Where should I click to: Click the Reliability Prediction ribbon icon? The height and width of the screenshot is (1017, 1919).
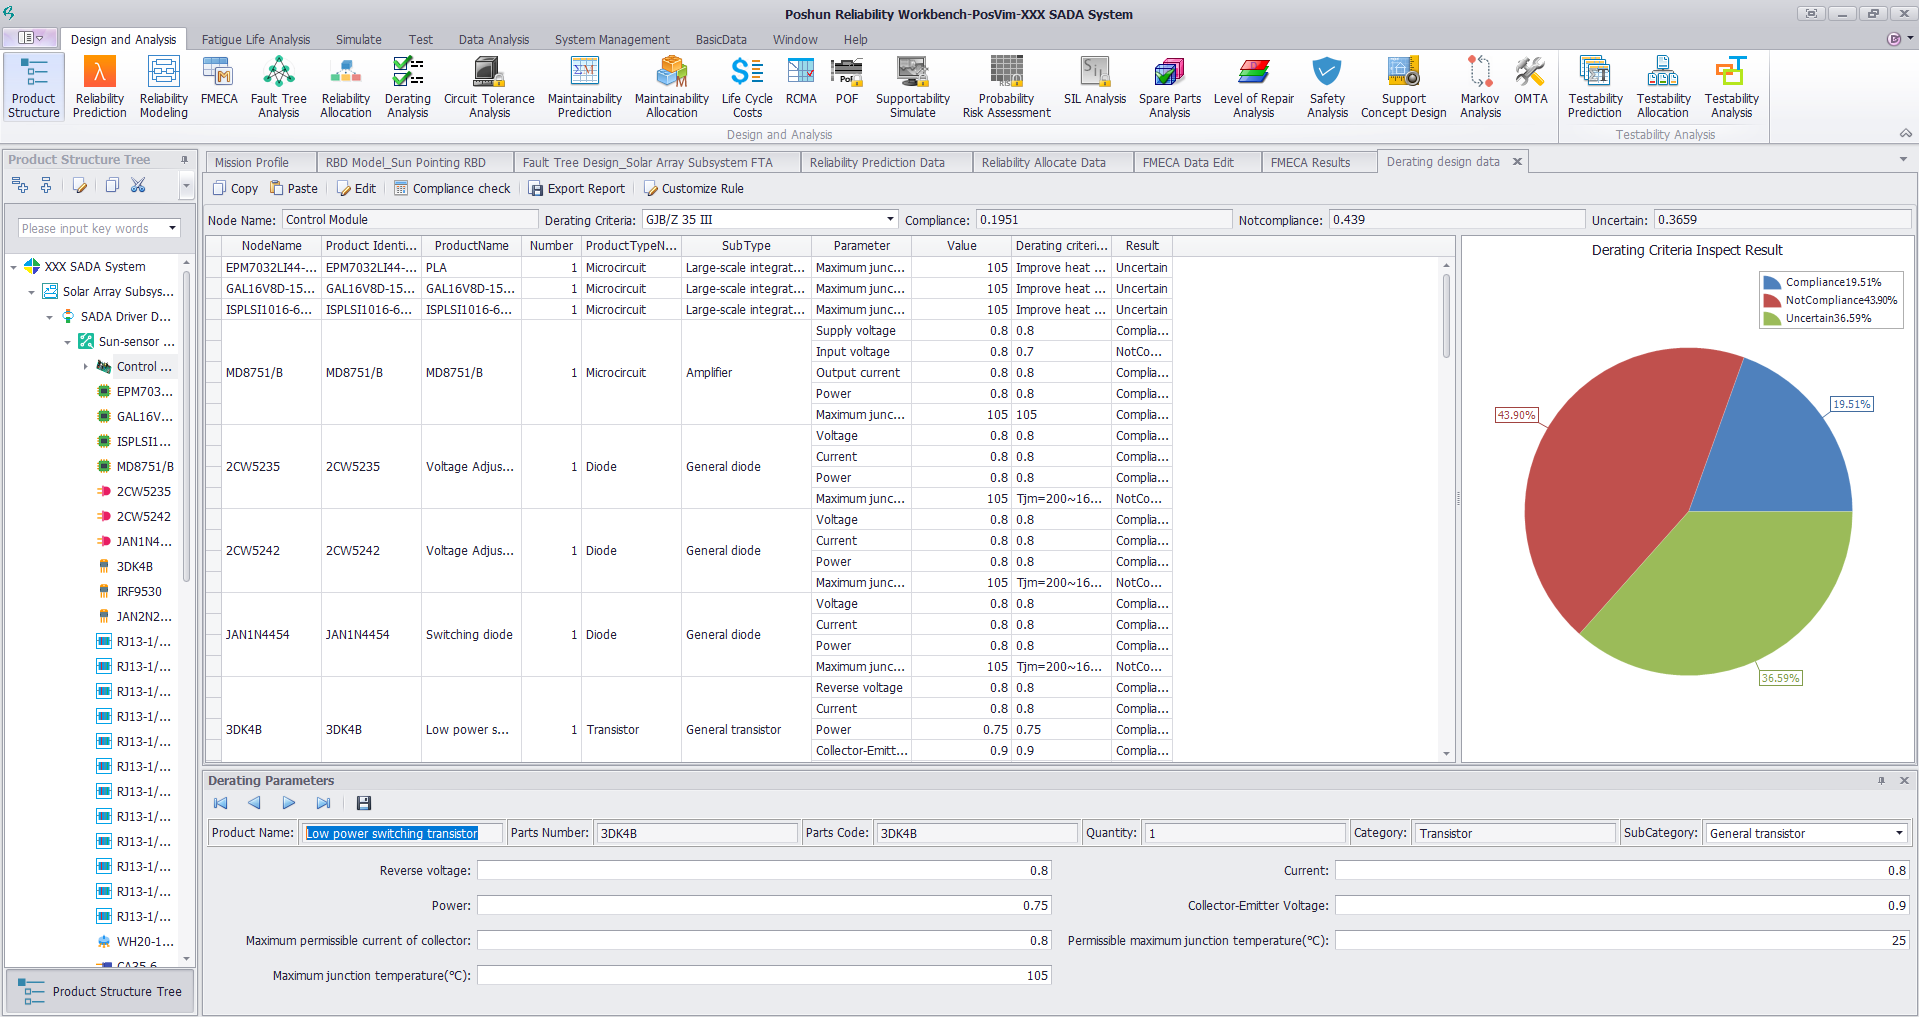pyautogui.click(x=100, y=87)
